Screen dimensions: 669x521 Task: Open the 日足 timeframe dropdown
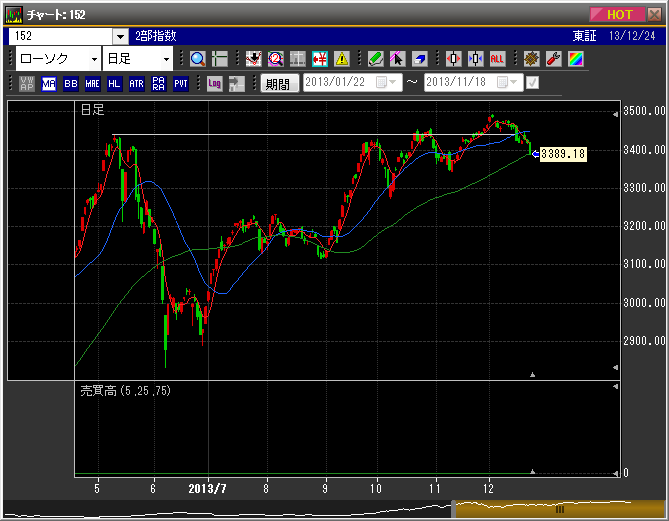pyautogui.click(x=138, y=59)
